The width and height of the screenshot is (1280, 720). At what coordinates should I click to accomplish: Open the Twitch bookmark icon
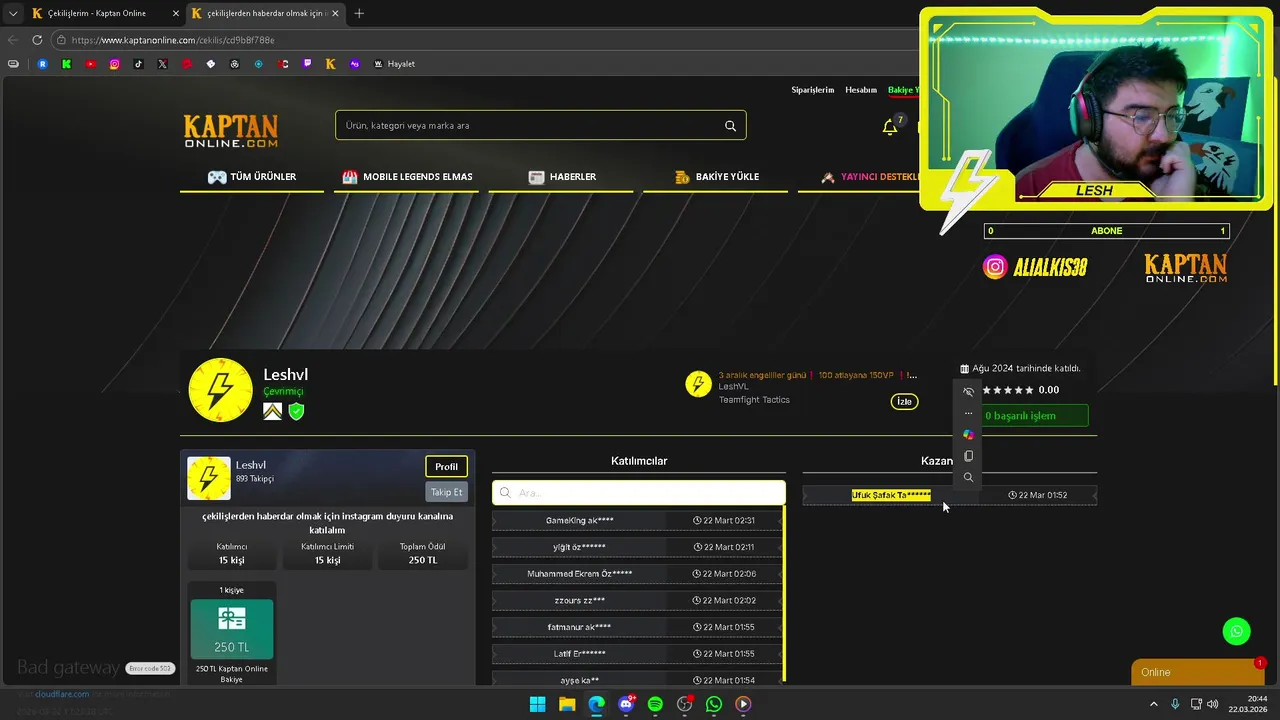(307, 64)
